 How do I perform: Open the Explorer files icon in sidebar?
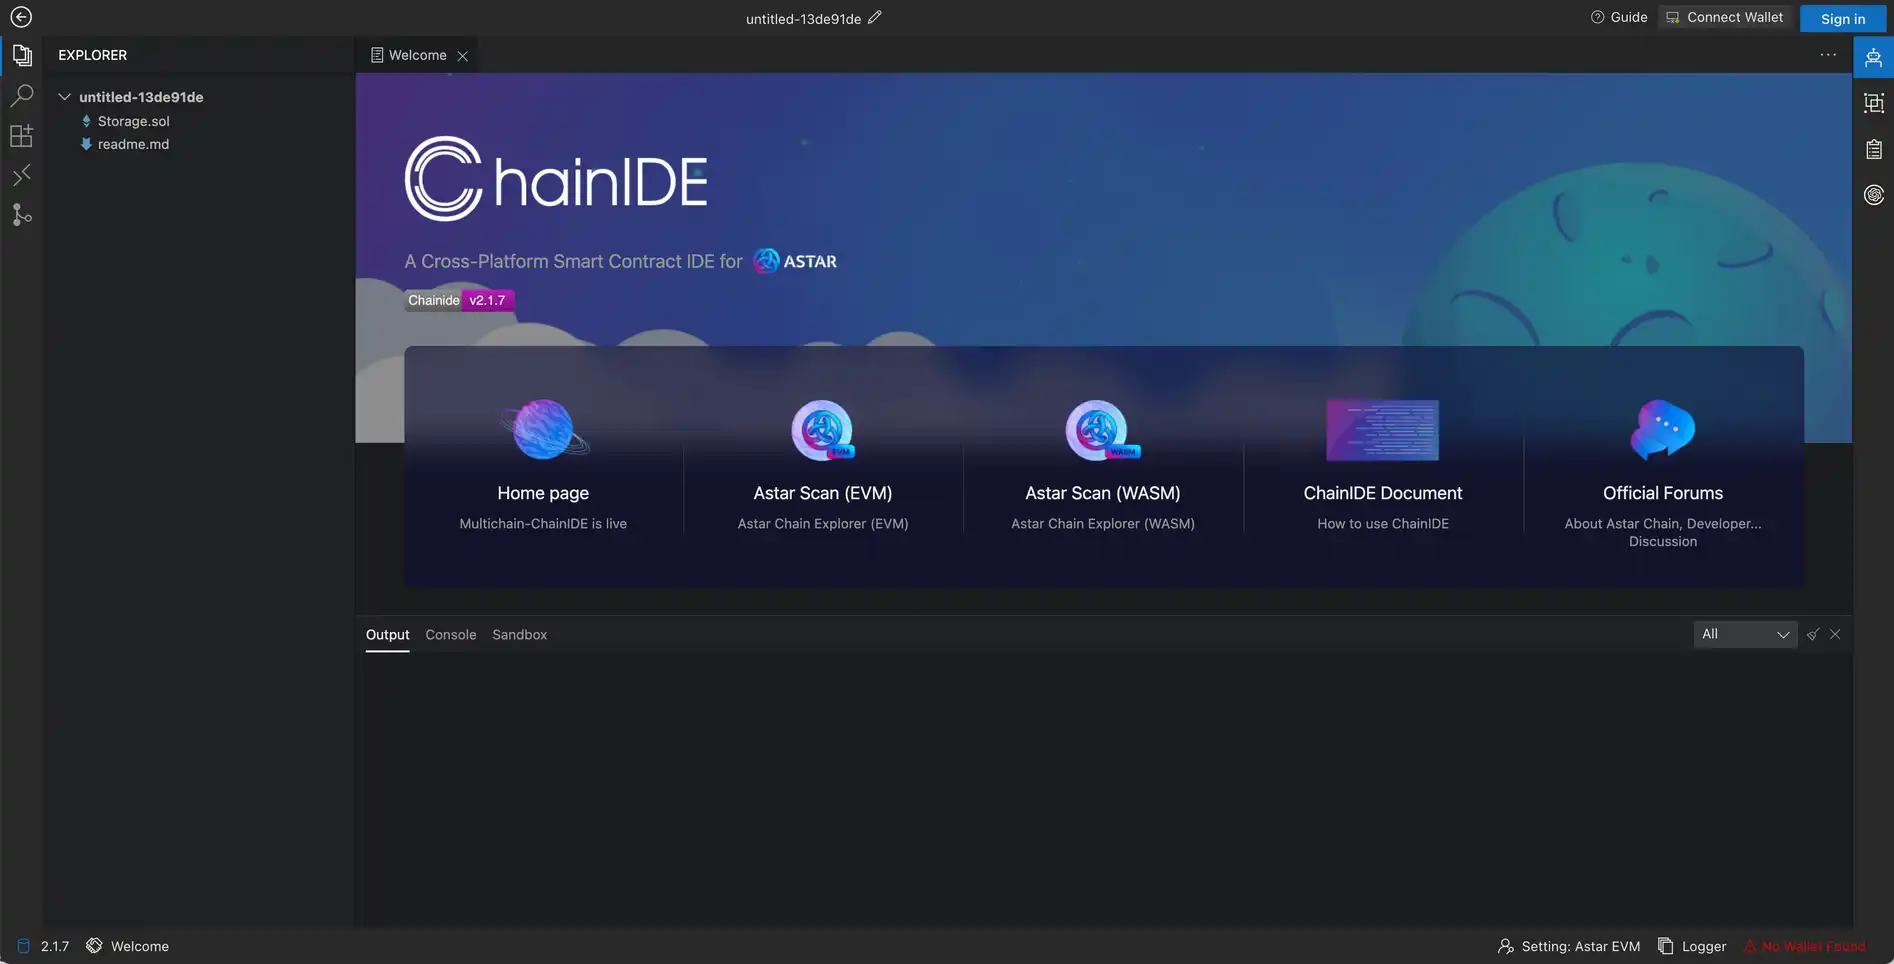pos(22,56)
